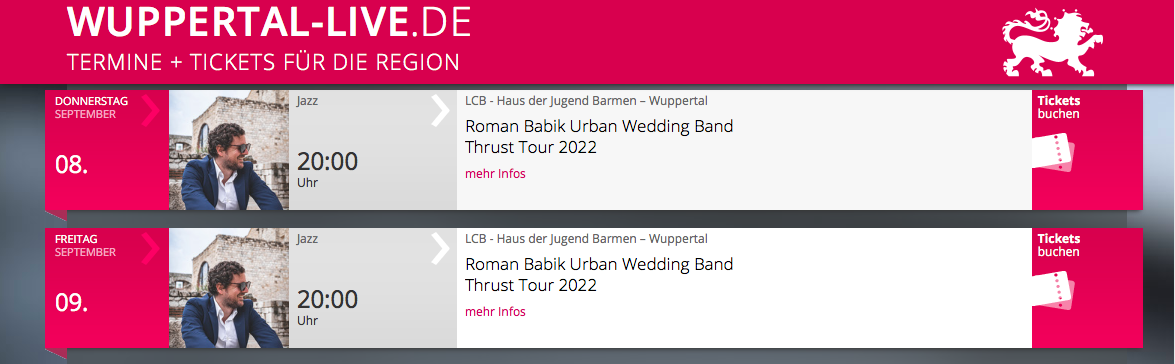Click LCB - Haus der Jugend Barmen venue on Thursday

(586, 101)
